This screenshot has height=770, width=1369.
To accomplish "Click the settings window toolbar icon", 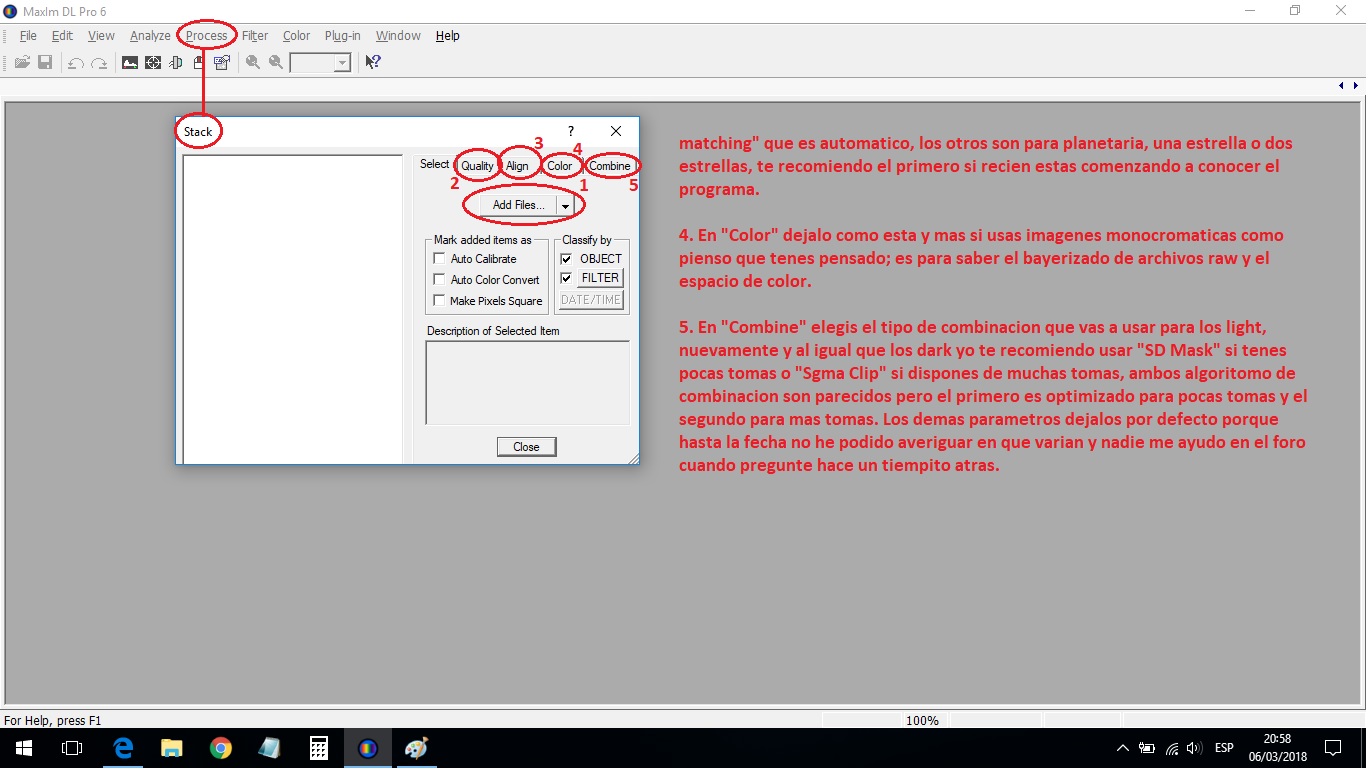I will click(x=222, y=62).
